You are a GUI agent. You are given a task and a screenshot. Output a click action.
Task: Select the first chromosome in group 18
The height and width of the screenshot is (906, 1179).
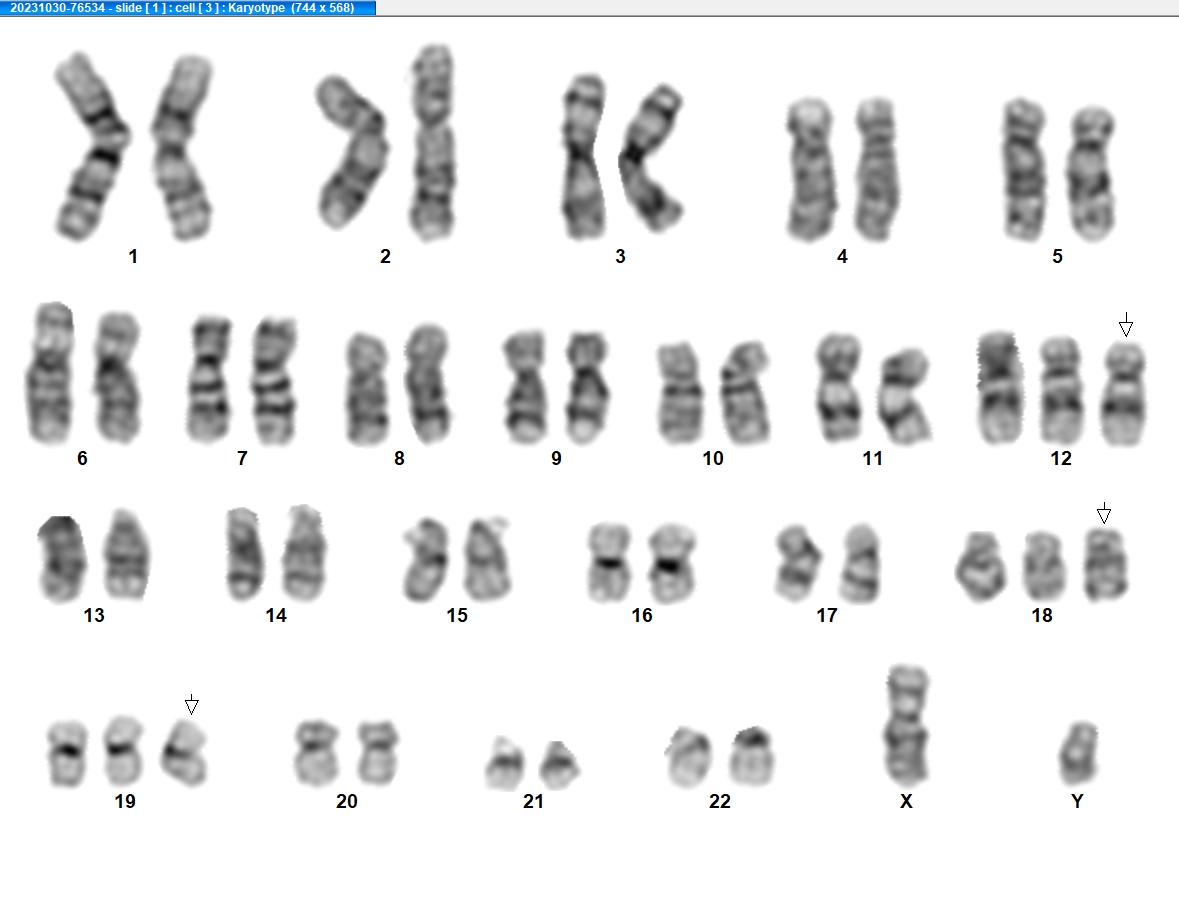click(x=981, y=566)
